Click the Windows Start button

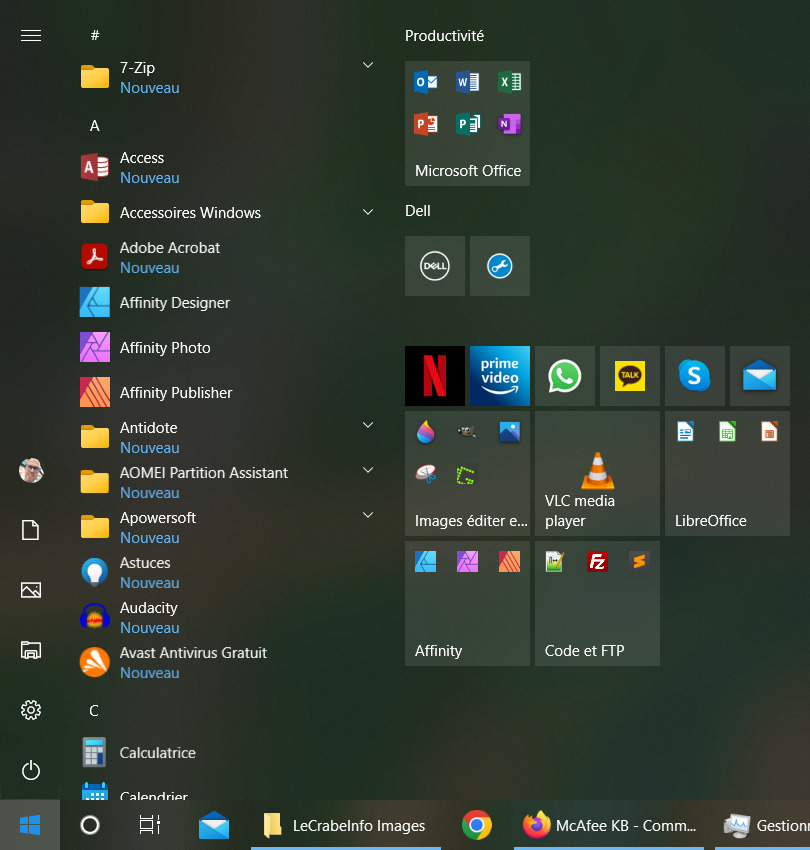pos(30,825)
